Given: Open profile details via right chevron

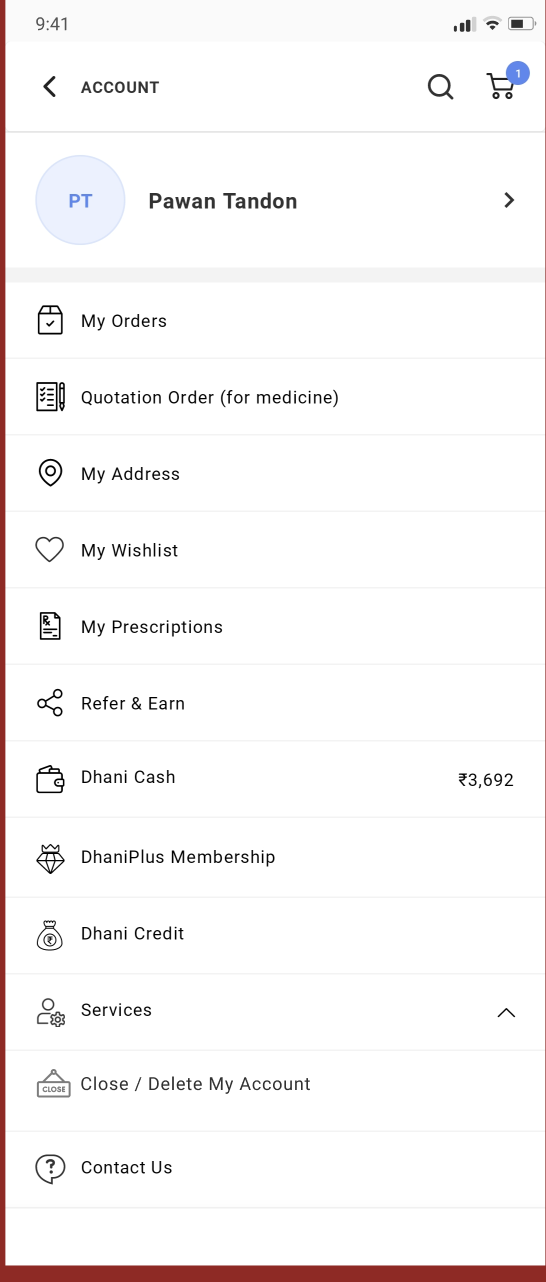Looking at the screenshot, I should click(x=509, y=200).
